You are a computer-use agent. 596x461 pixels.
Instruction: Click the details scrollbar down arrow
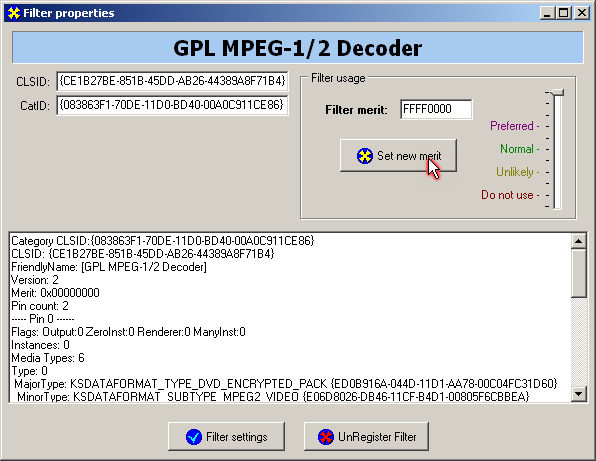point(579,394)
